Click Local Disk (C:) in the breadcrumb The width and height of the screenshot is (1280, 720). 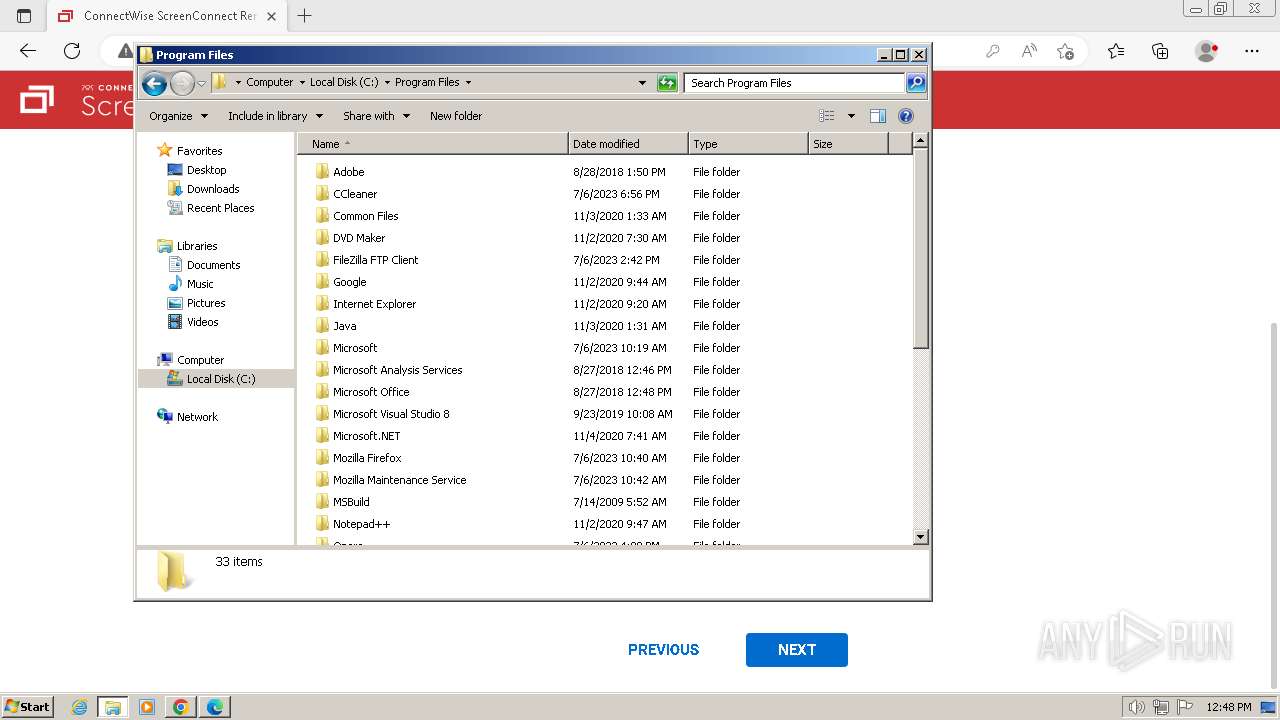click(x=344, y=82)
